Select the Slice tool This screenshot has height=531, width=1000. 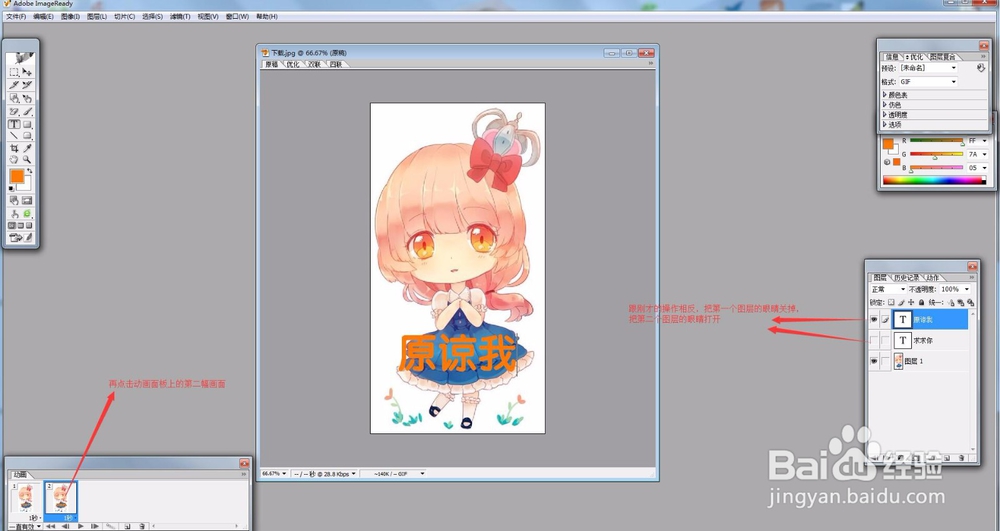coord(13,85)
